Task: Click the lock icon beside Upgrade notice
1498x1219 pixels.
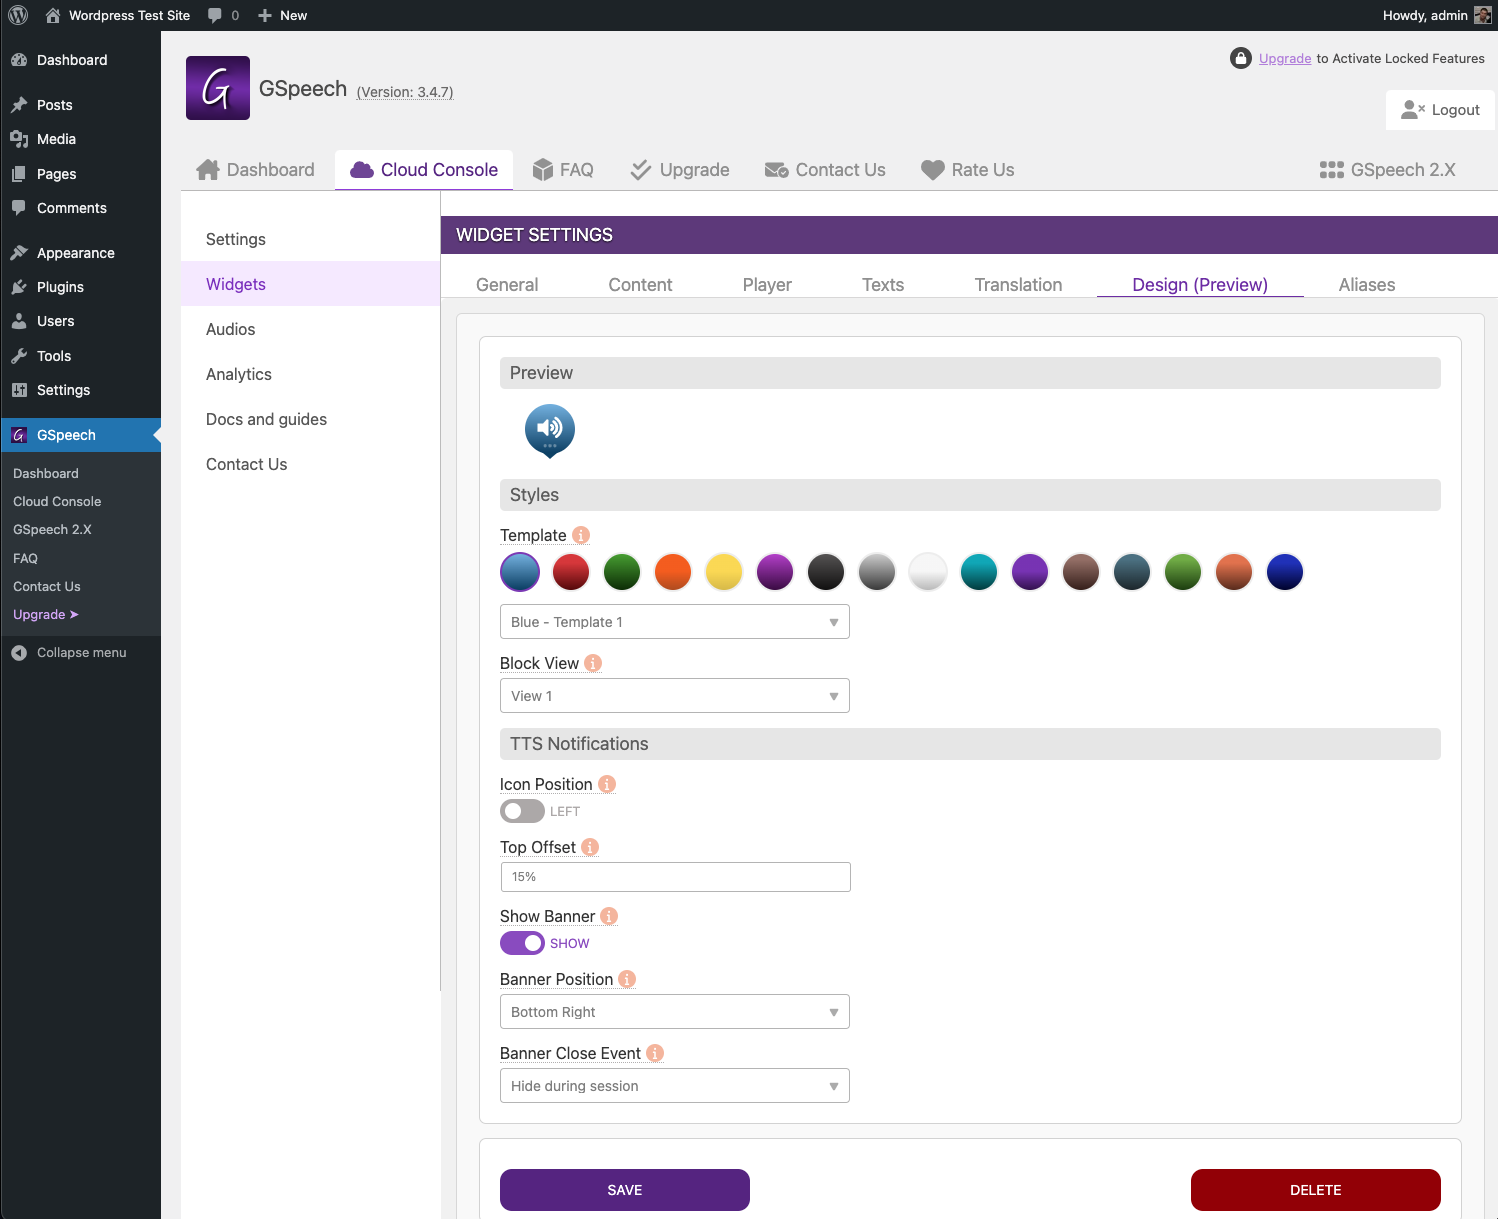Action: click(1241, 58)
